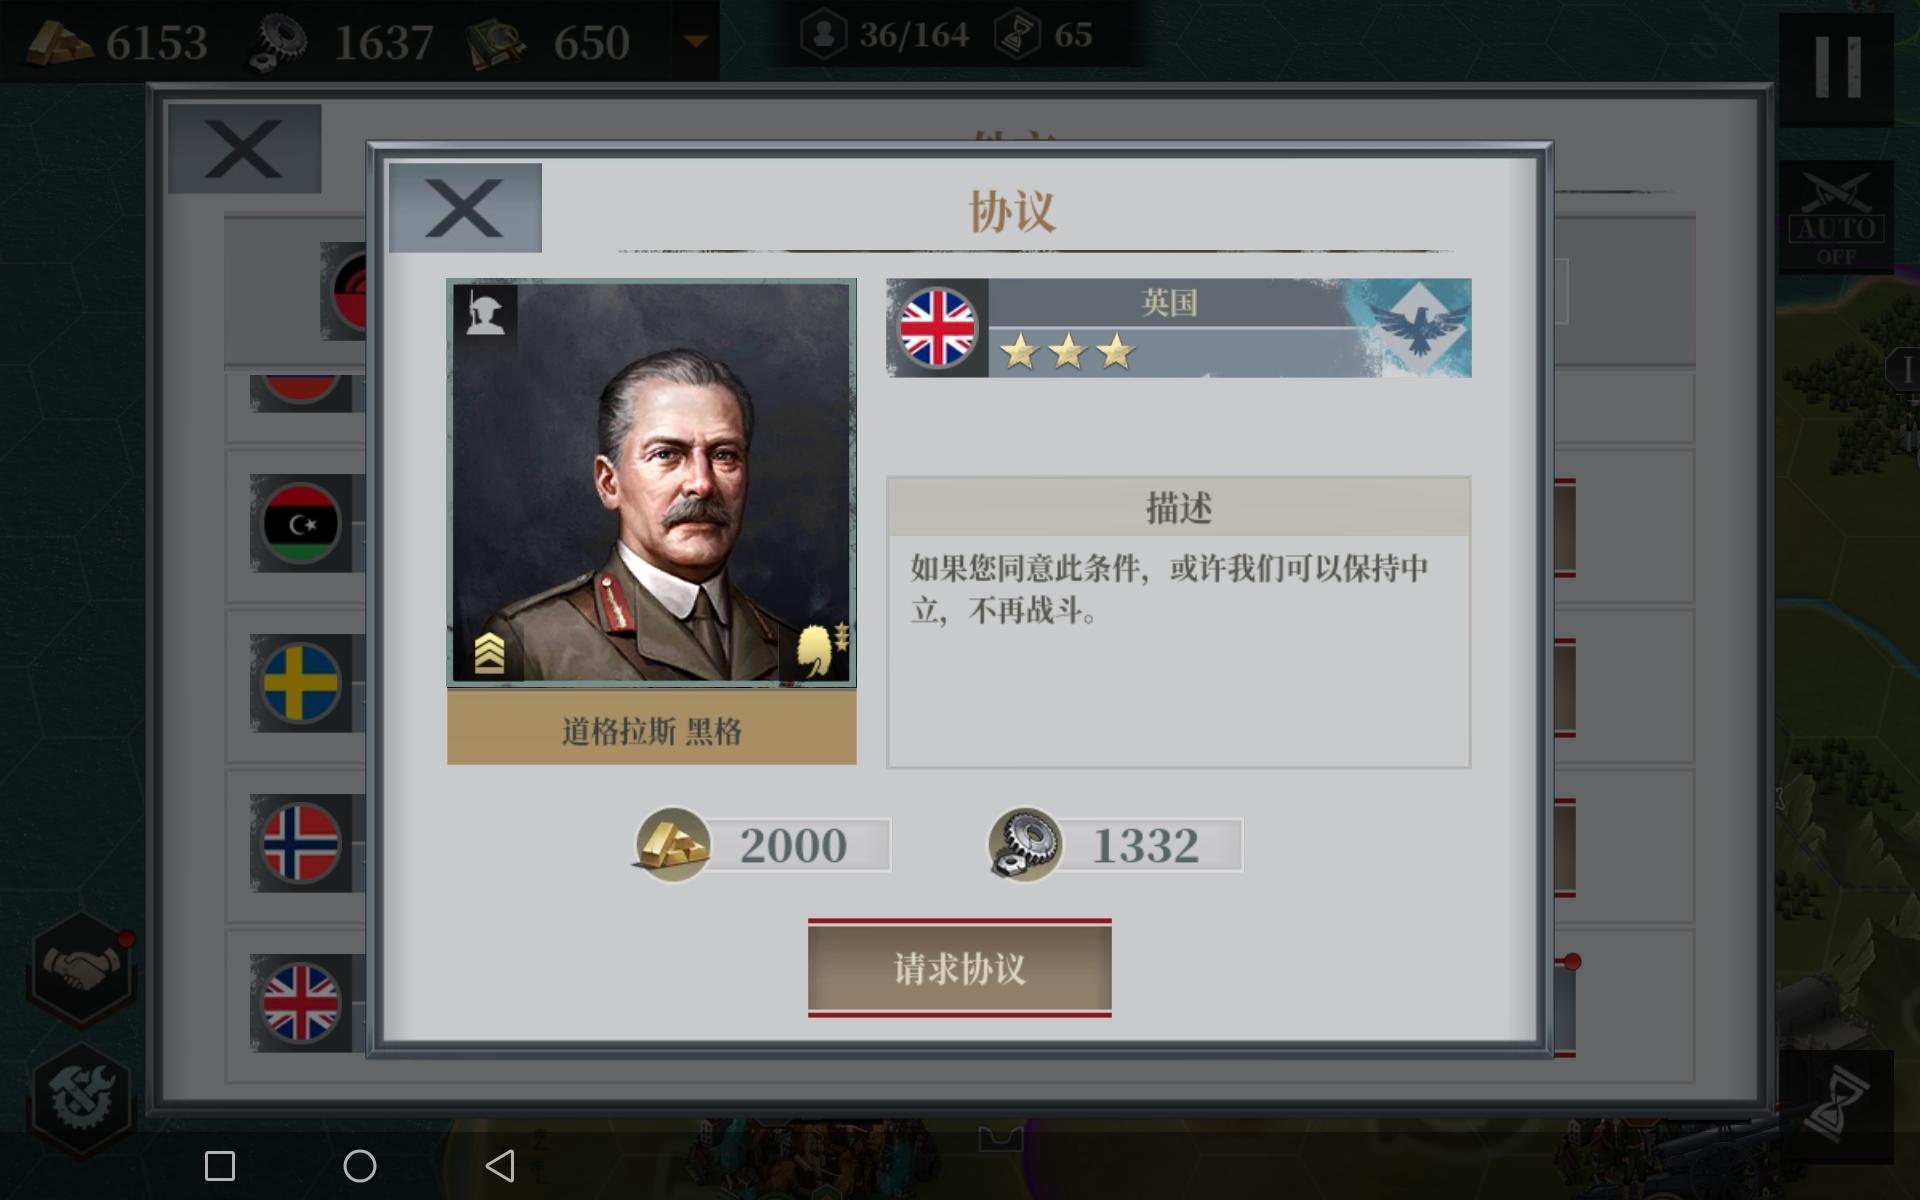
Task: Open the wrench and gear settings icon
Action: point(80,1096)
